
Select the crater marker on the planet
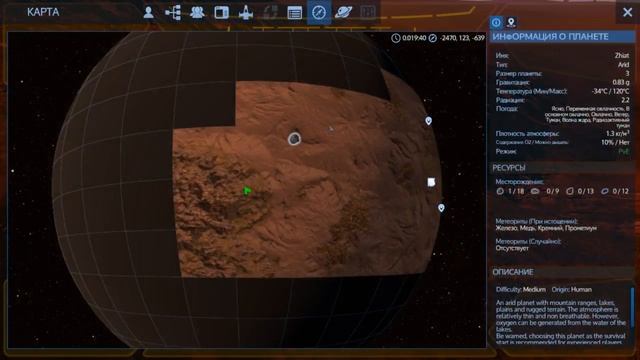click(294, 139)
